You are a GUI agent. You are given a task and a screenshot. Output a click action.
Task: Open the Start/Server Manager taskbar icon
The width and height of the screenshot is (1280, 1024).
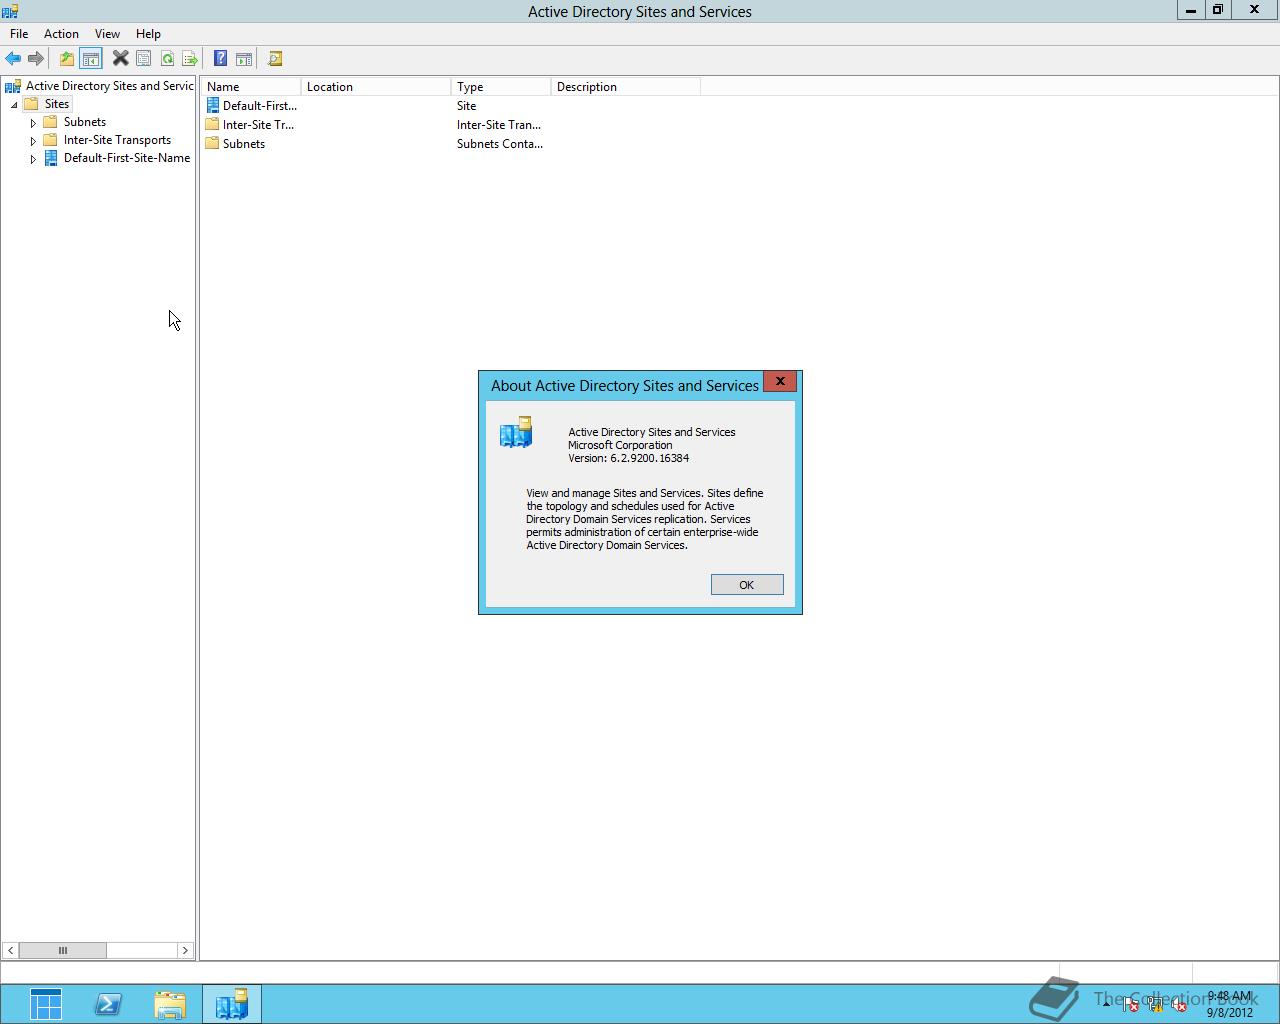[46, 1004]
